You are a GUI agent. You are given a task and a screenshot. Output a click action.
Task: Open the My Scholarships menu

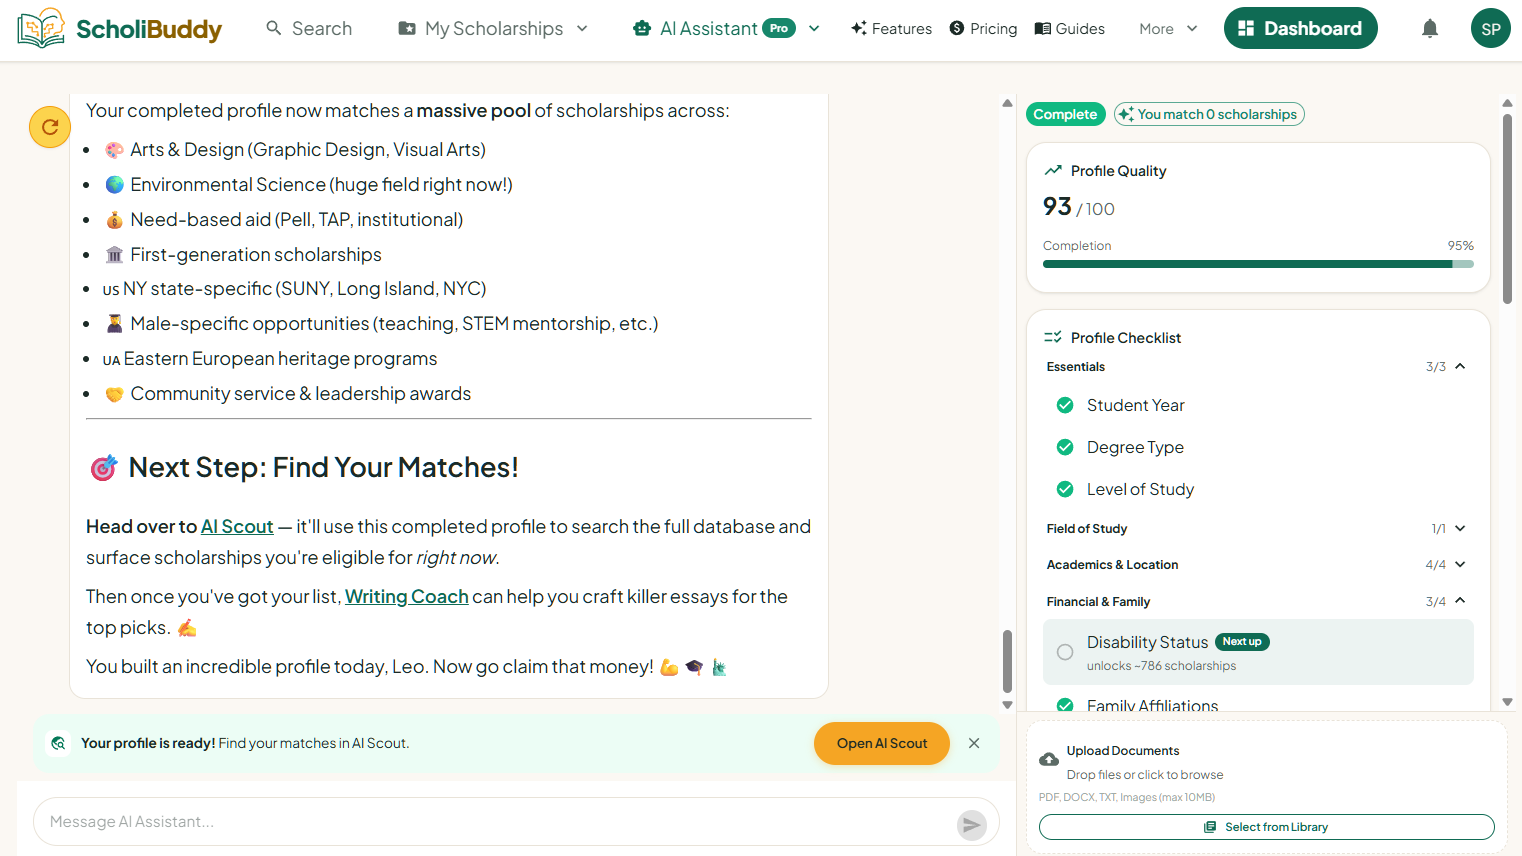493,29
